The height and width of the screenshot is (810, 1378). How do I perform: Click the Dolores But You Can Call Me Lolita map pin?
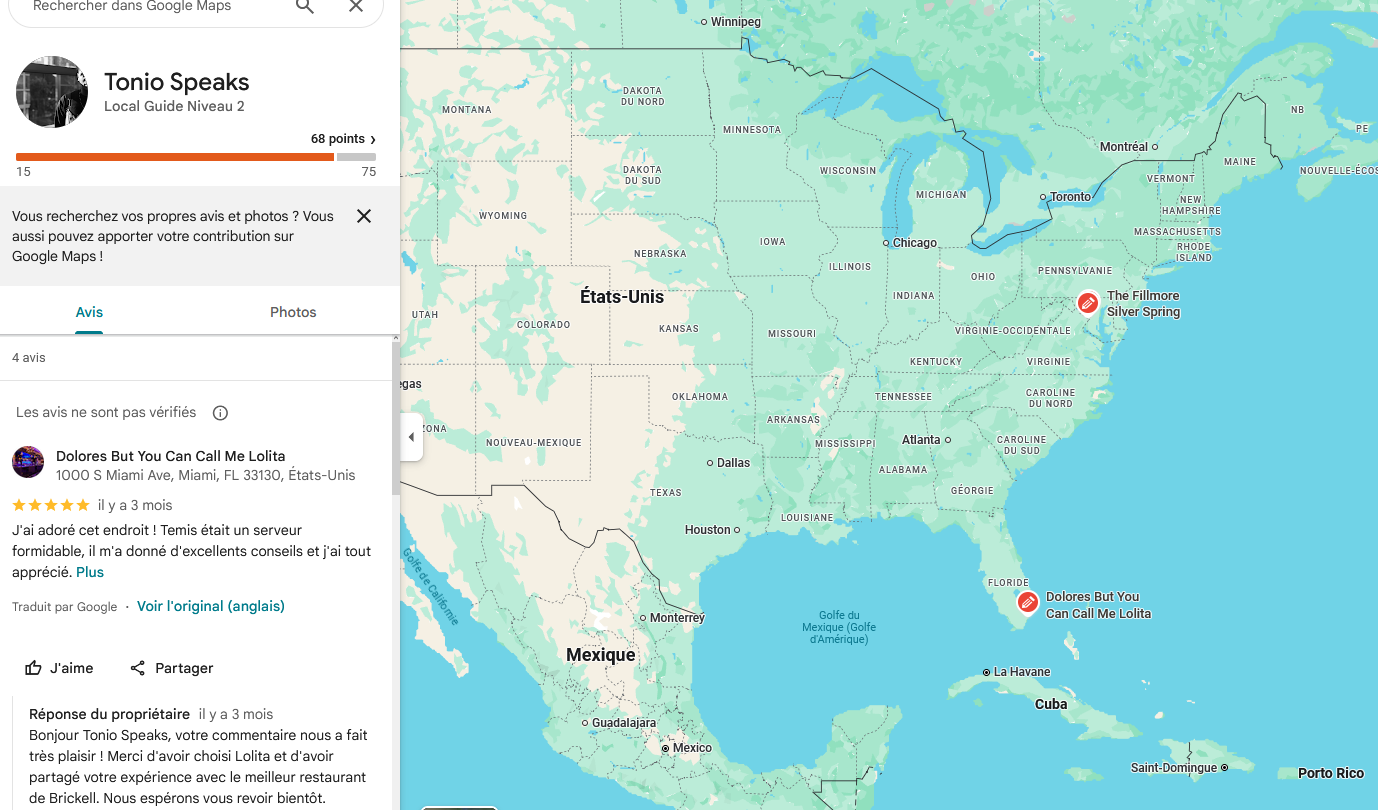click(1027, 602)
